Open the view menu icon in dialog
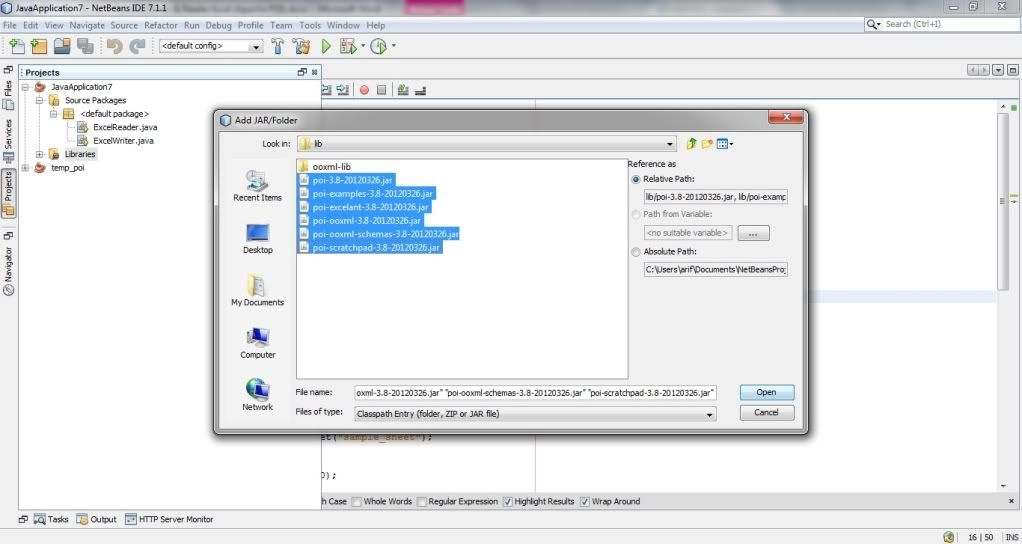1022x544 pixels. coord(725,144)
